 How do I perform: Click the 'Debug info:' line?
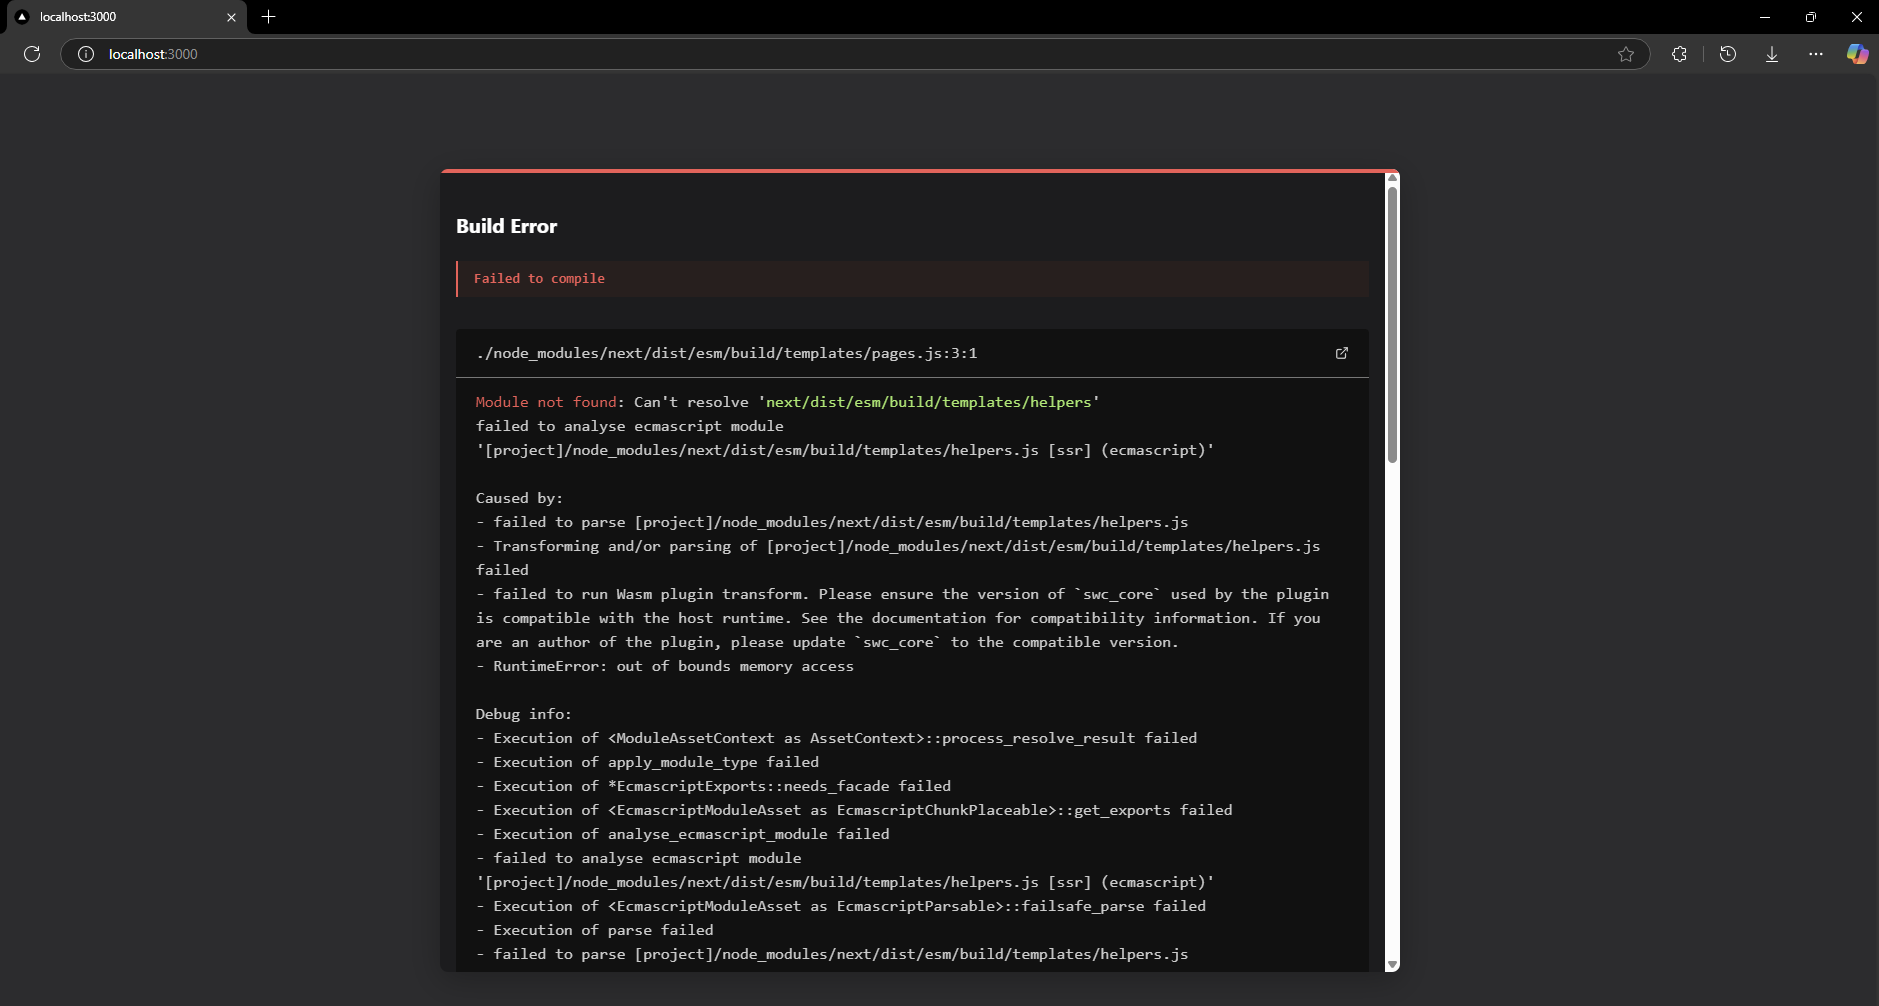[x=523, y=714]
